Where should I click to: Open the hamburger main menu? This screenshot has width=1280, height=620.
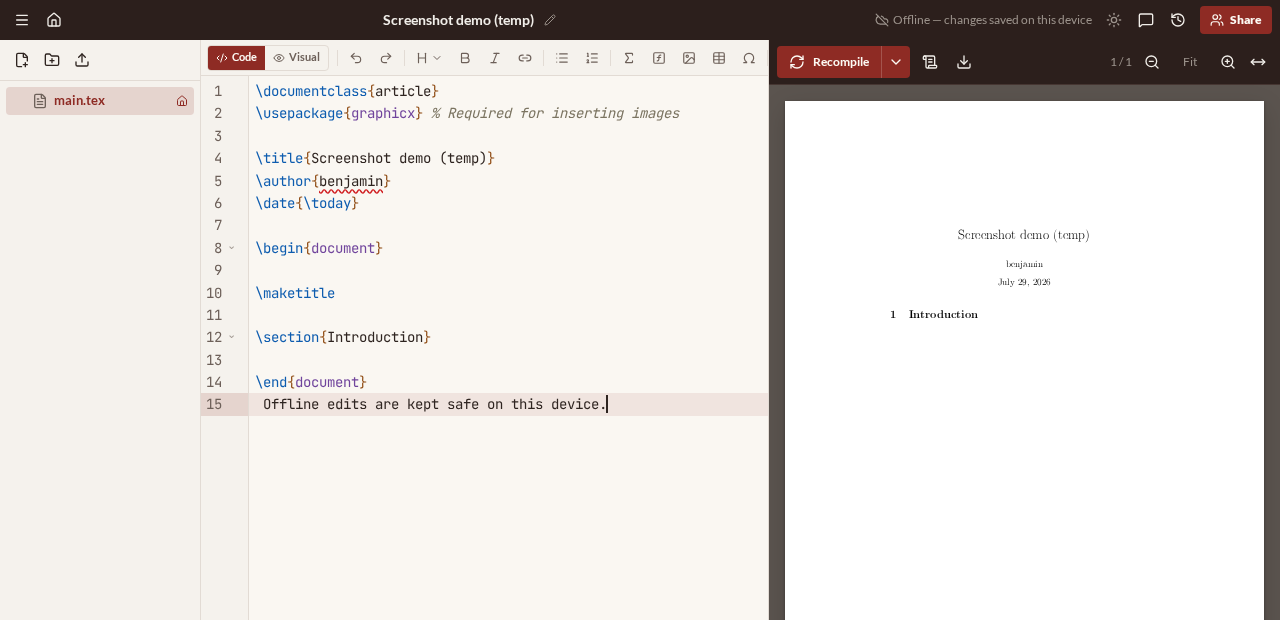(22, 20)
